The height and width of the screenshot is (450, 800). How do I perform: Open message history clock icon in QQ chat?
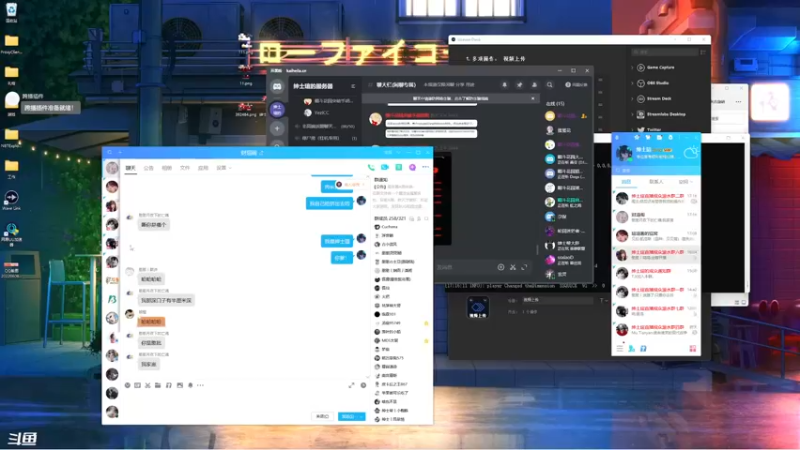(363, 385)
